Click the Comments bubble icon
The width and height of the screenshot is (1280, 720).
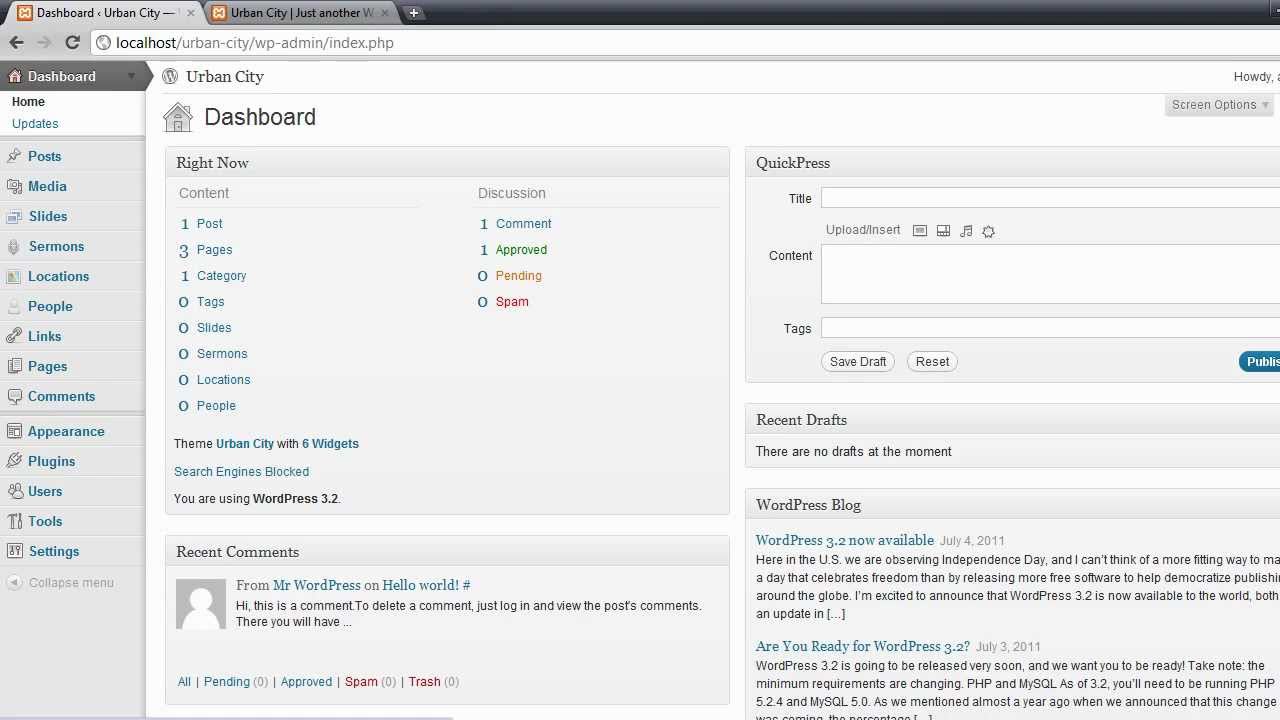coord(13,396)
